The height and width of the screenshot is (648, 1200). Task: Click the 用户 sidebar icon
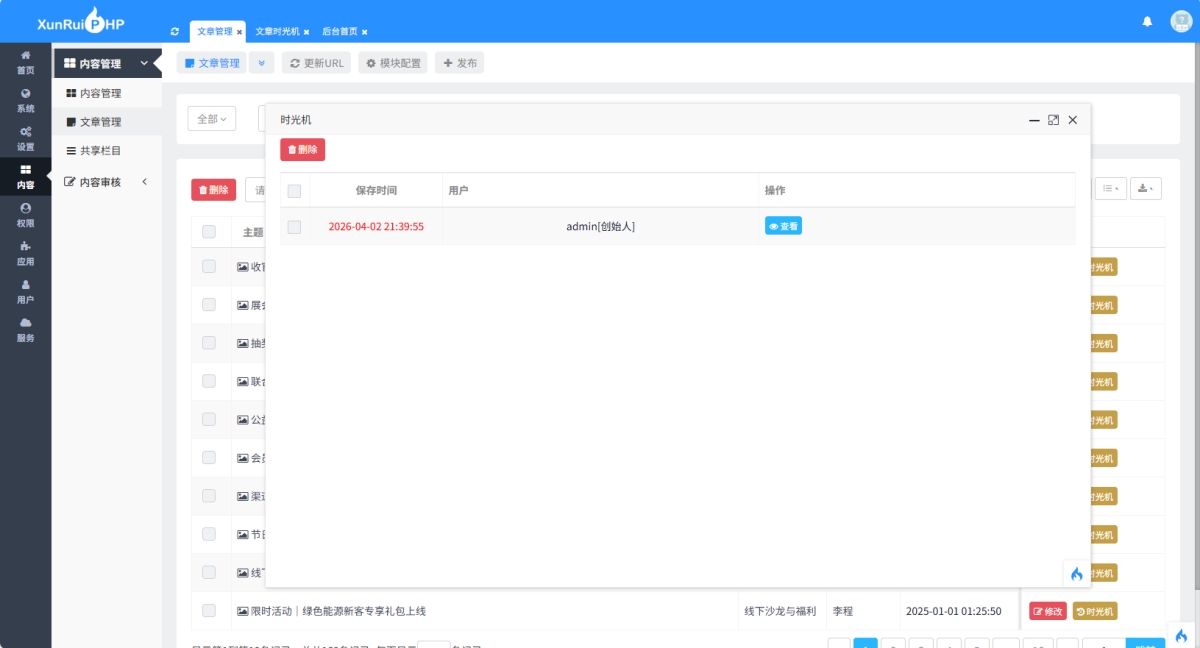coord(25,292)
